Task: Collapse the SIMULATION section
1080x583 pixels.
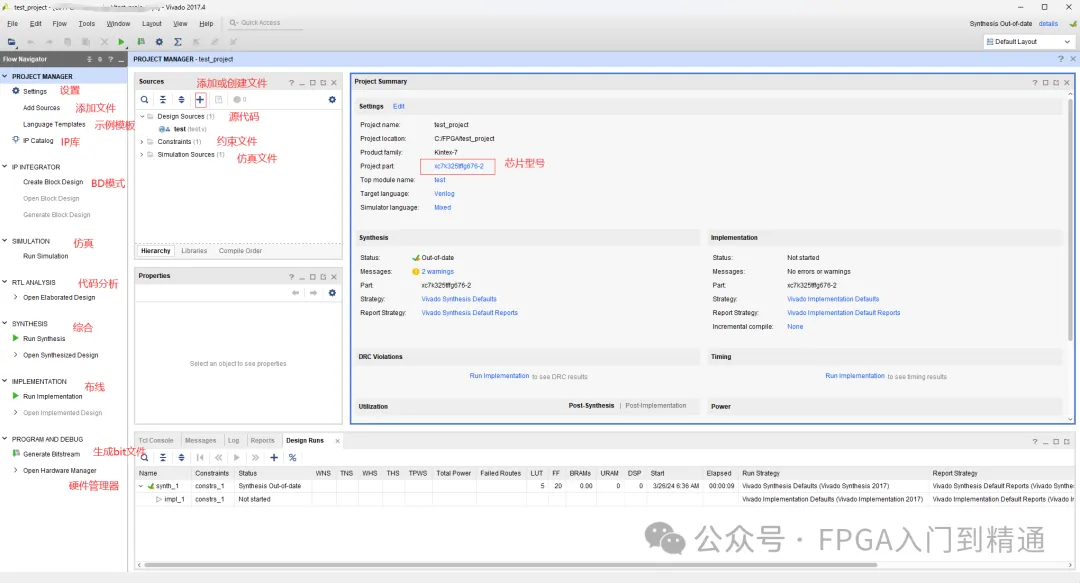Action: click(5, 241)
